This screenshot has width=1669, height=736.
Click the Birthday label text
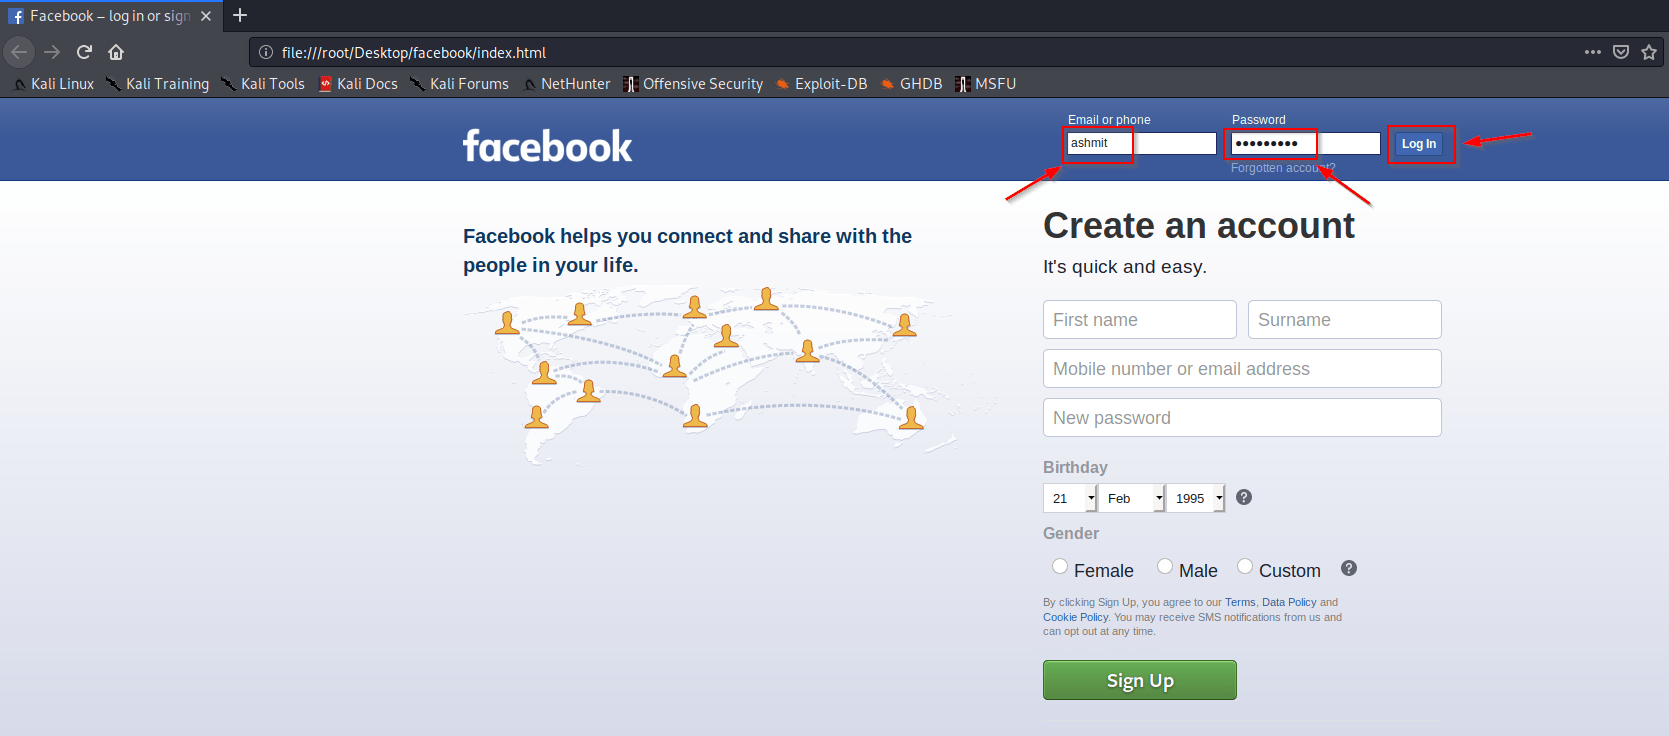coord(1075,467)
